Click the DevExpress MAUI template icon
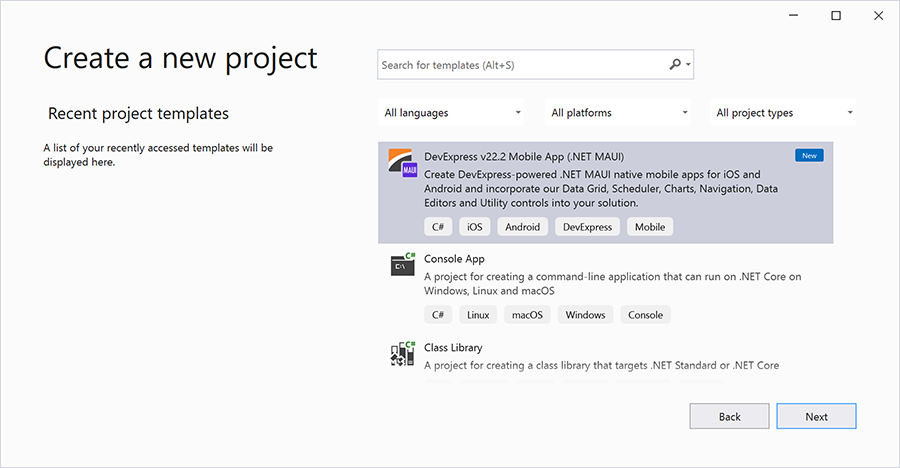The image size is (900, 468). coord(402,163)
